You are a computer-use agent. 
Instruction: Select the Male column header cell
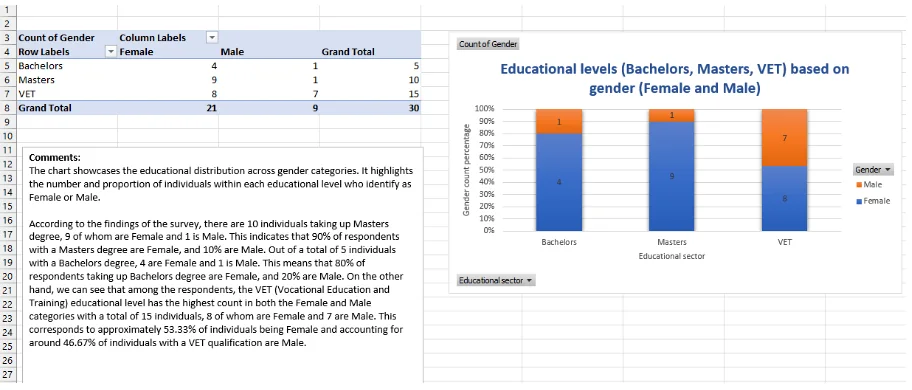tap(269, 52)
